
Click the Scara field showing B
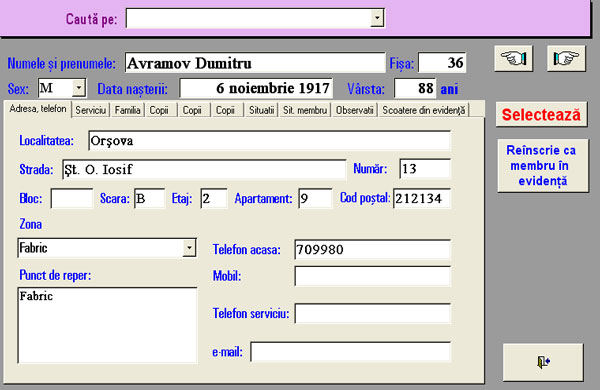pyautogui.click(x=149, y=198)
